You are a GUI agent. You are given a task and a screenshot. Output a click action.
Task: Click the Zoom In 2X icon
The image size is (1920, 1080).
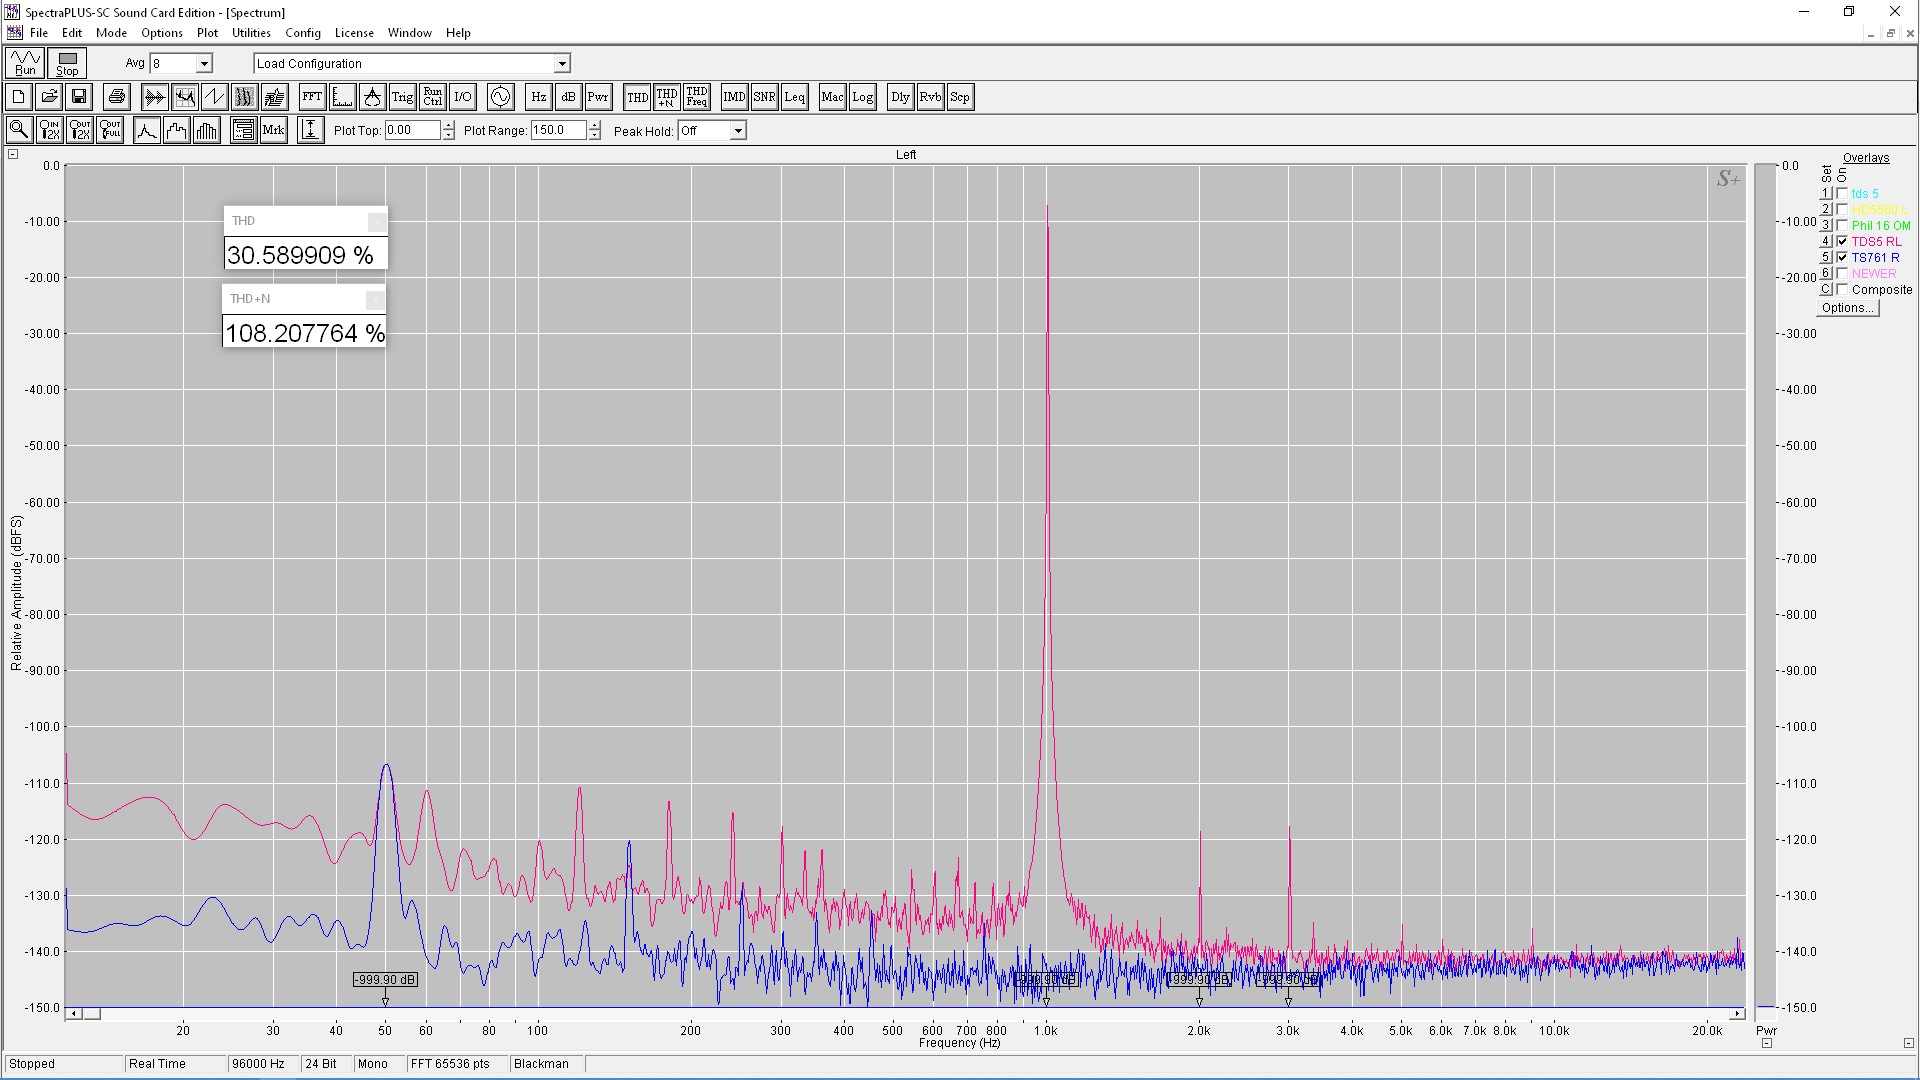click(49, 130)
